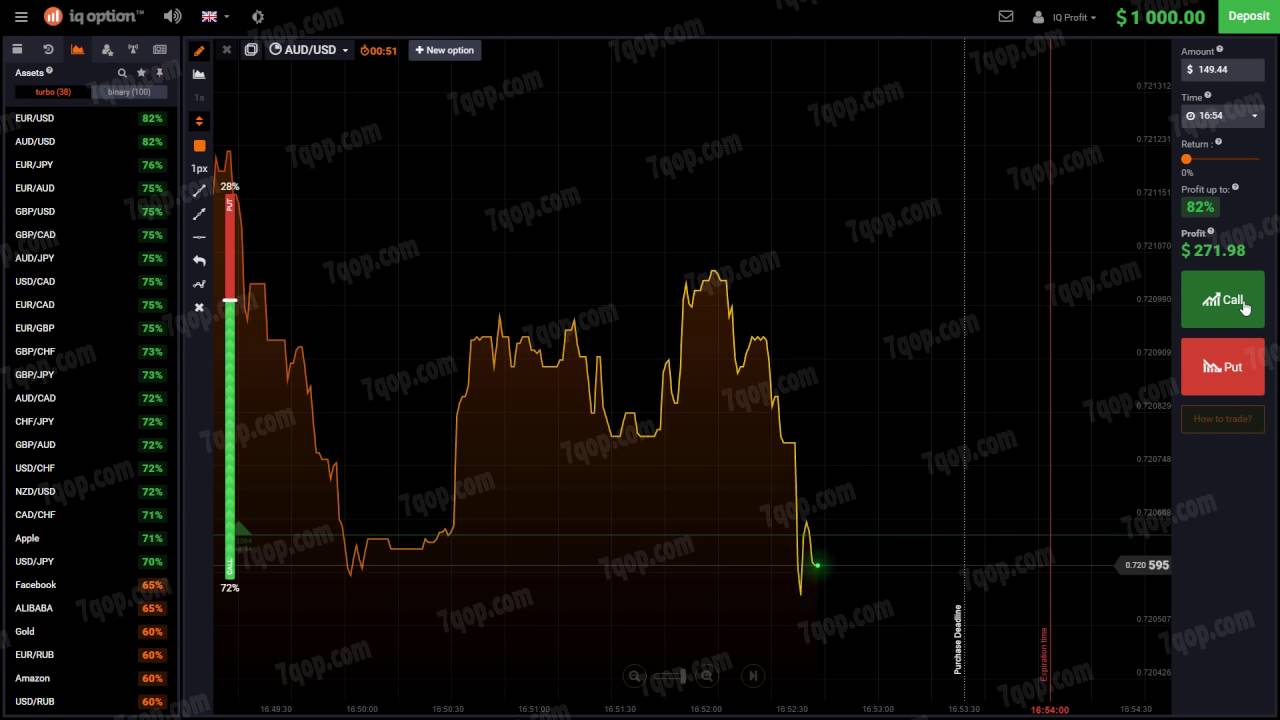Show favorite assets star icon

(141, 73)
